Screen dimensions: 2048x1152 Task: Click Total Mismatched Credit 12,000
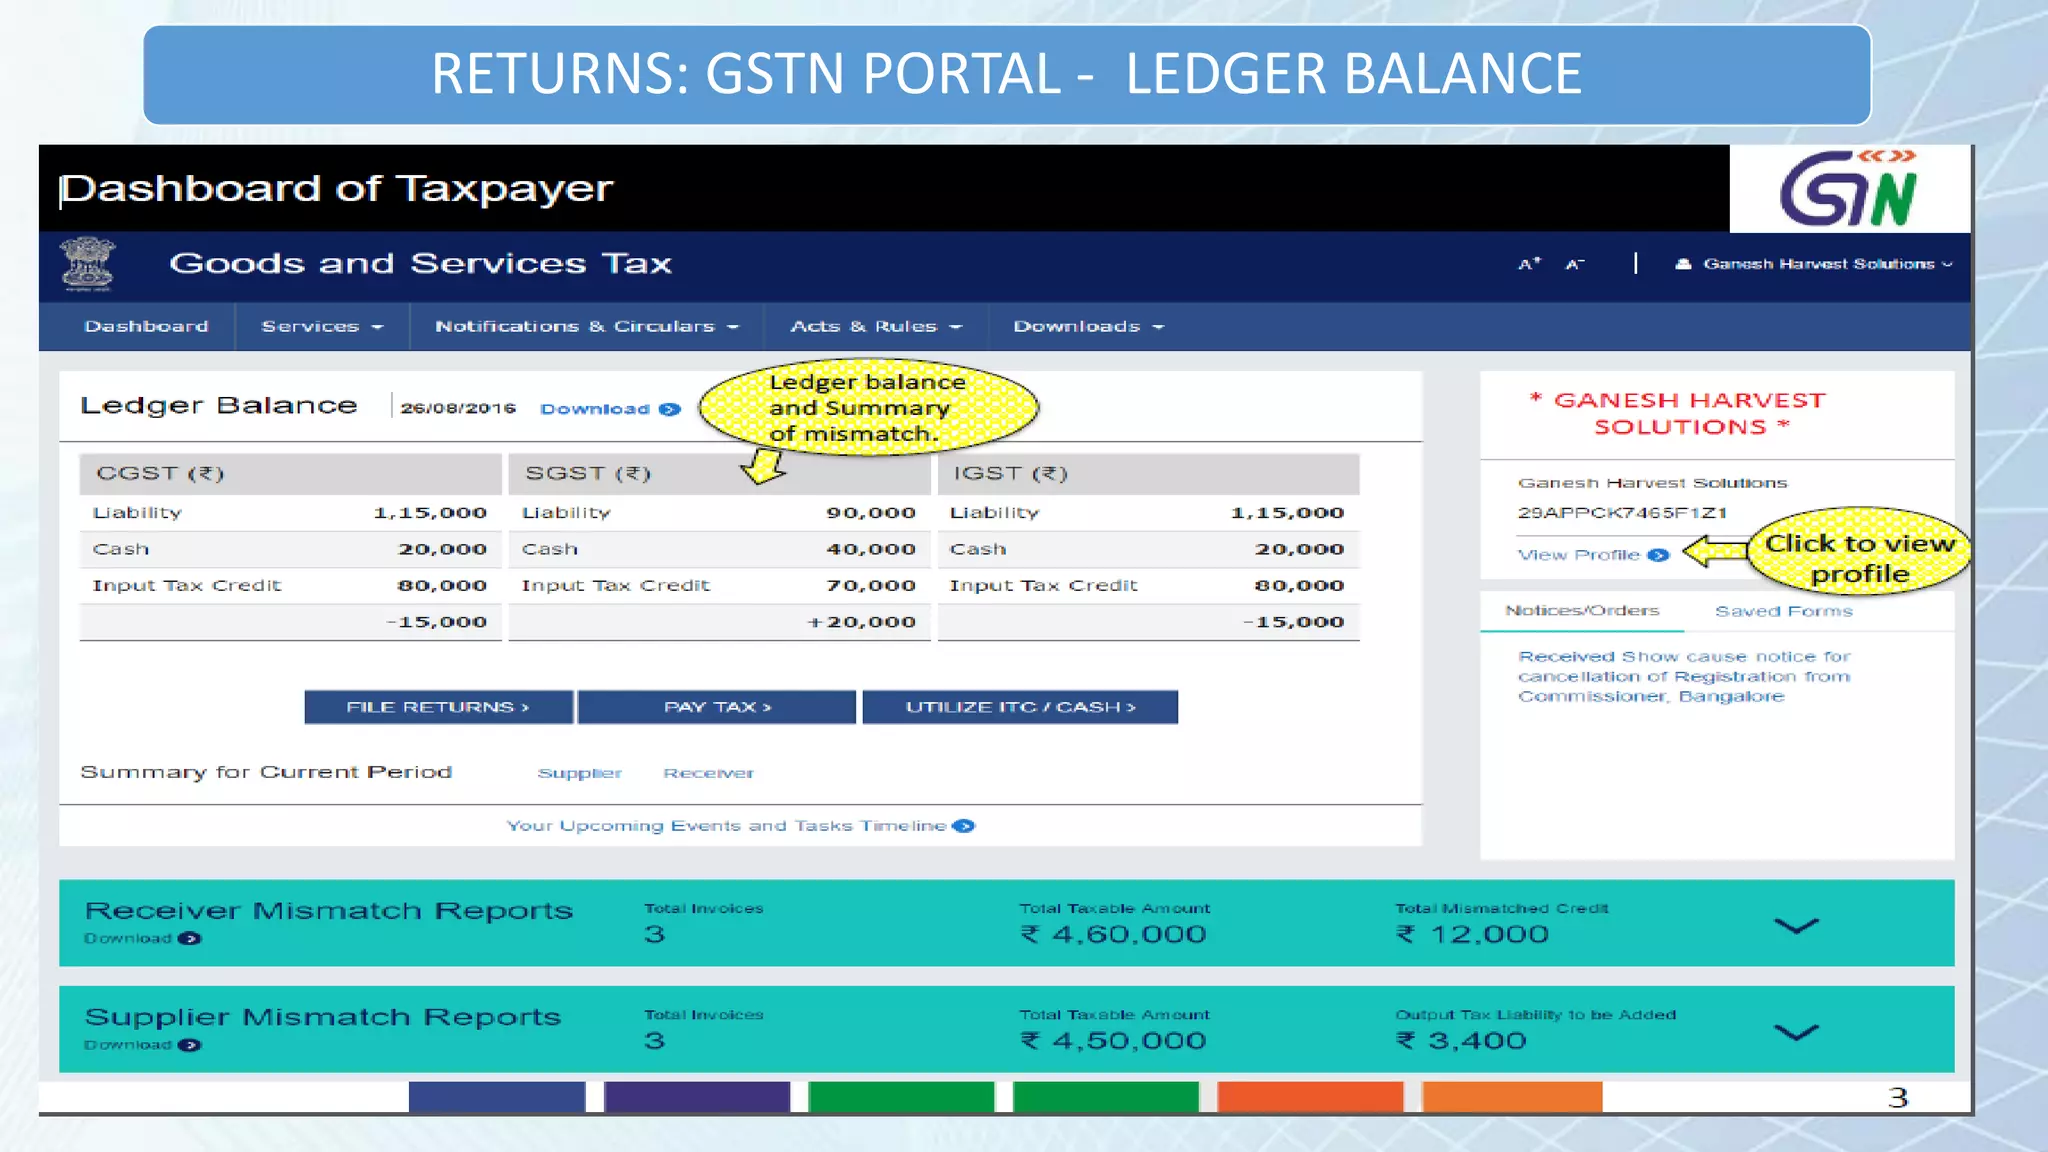click(x=1472, y=934)
